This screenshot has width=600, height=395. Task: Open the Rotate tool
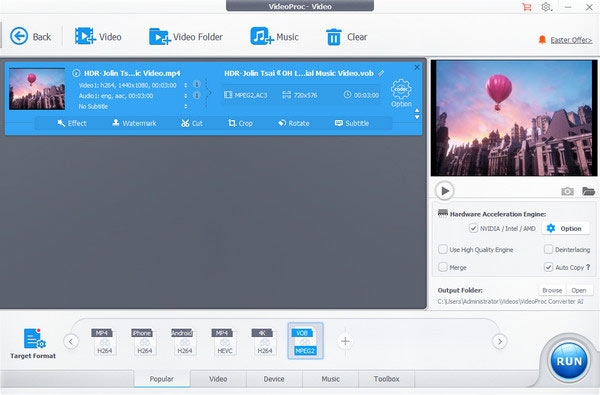click(x=293, y=123)
